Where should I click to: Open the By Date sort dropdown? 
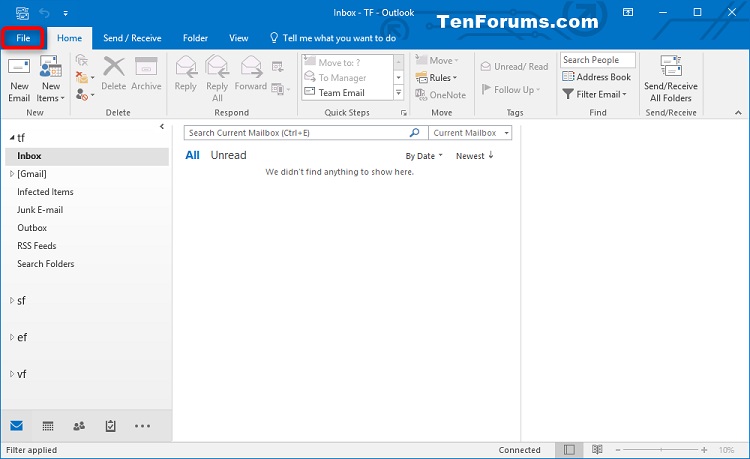(424, 156)
